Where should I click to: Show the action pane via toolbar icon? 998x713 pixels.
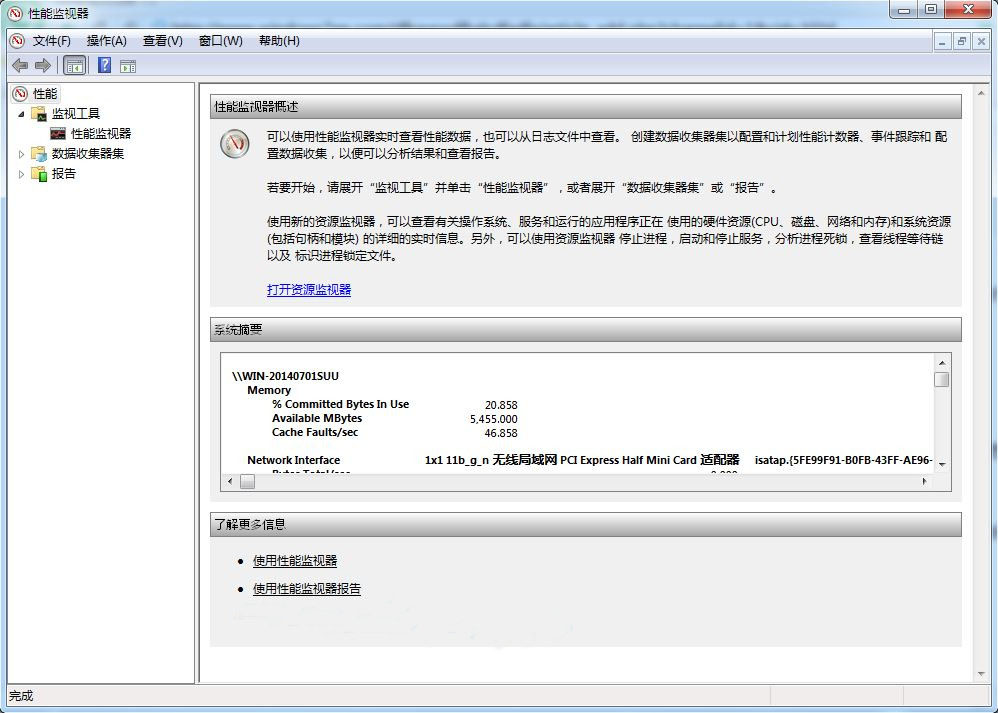130,65
